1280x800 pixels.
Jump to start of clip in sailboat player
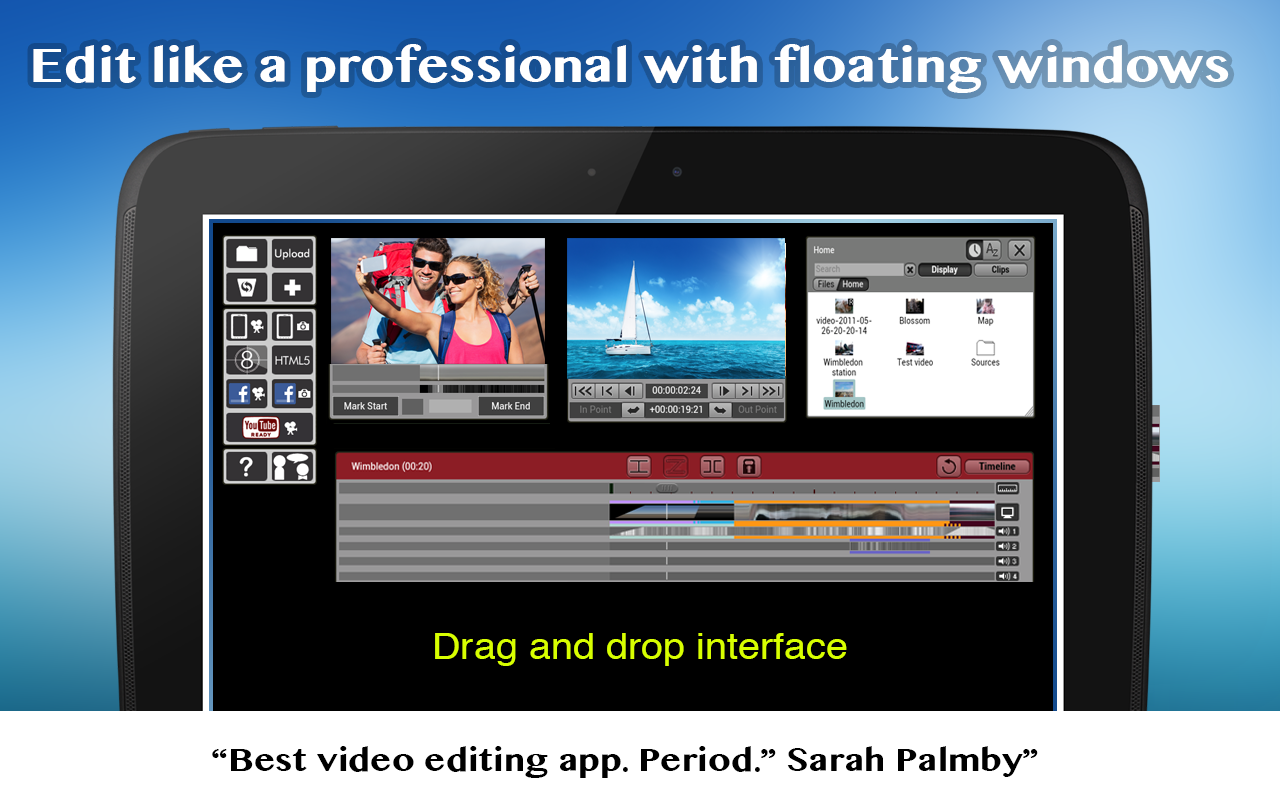pyautogui.click(x=582, y=391)
